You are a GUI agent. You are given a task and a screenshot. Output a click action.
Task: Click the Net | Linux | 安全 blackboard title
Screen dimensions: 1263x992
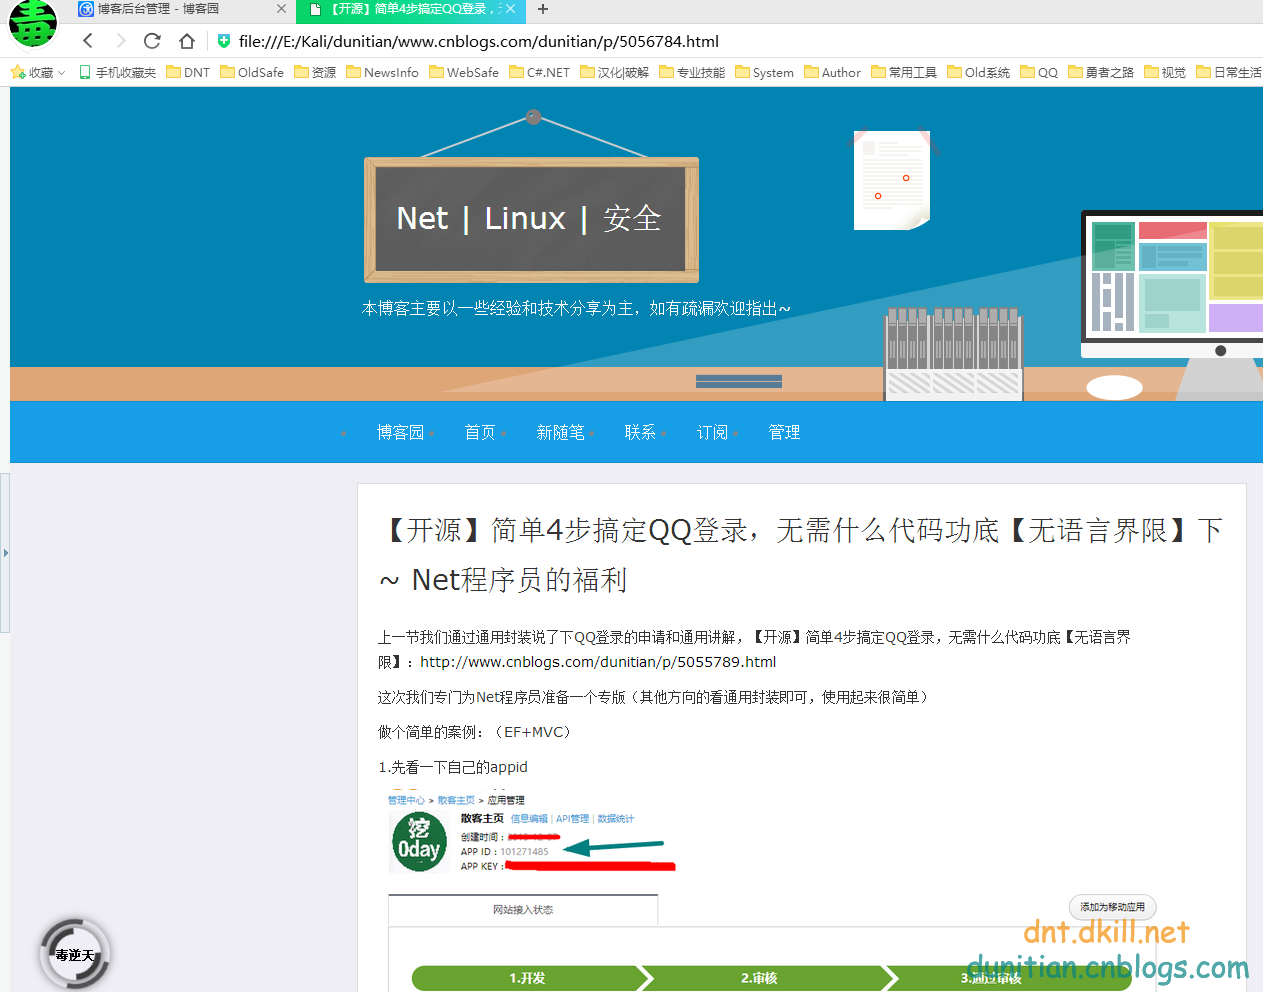(529, 218)
